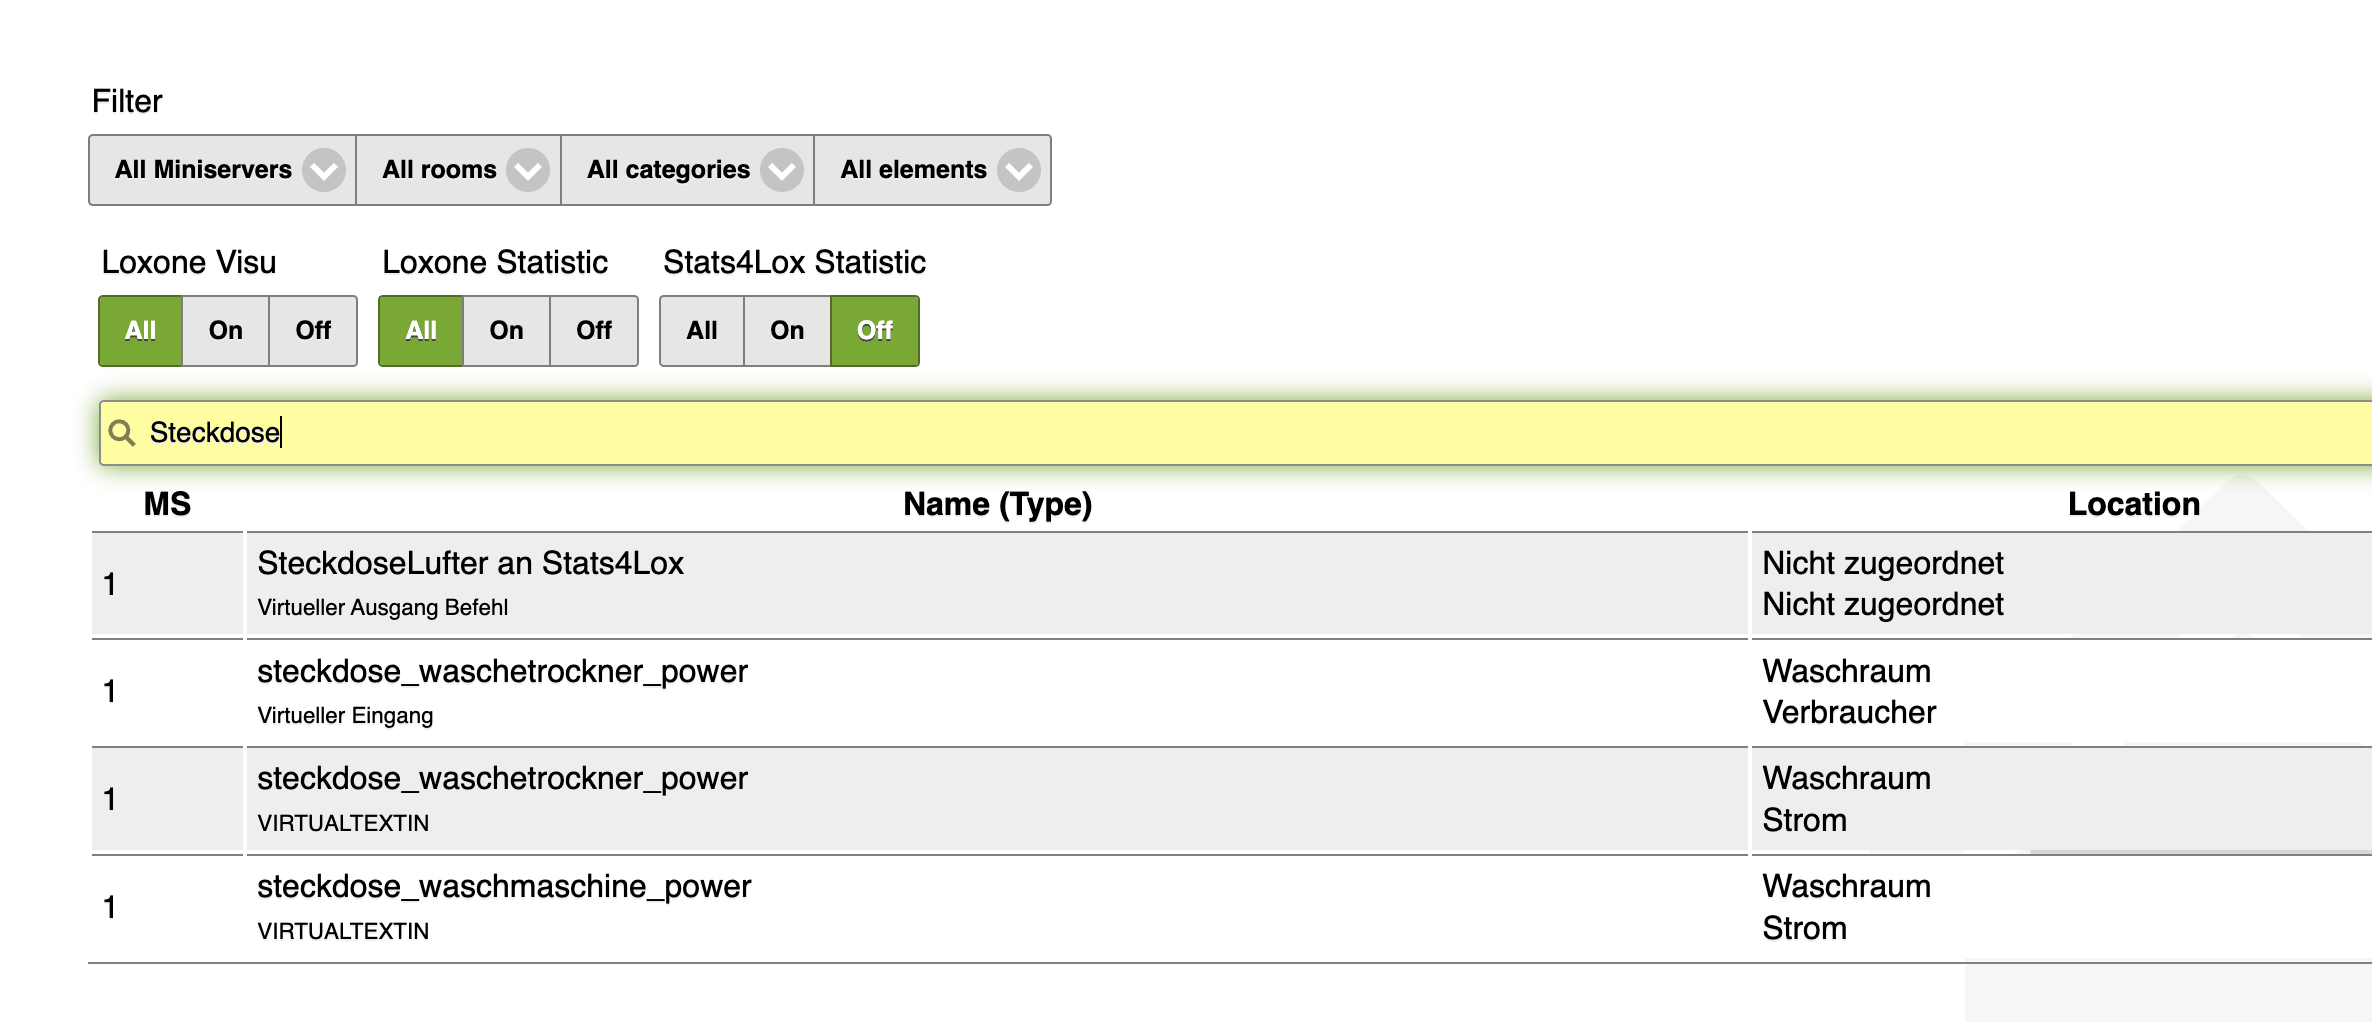2372x1022 pixels.
Task: Click the search magnifier icon
Action: coord(122,433)
